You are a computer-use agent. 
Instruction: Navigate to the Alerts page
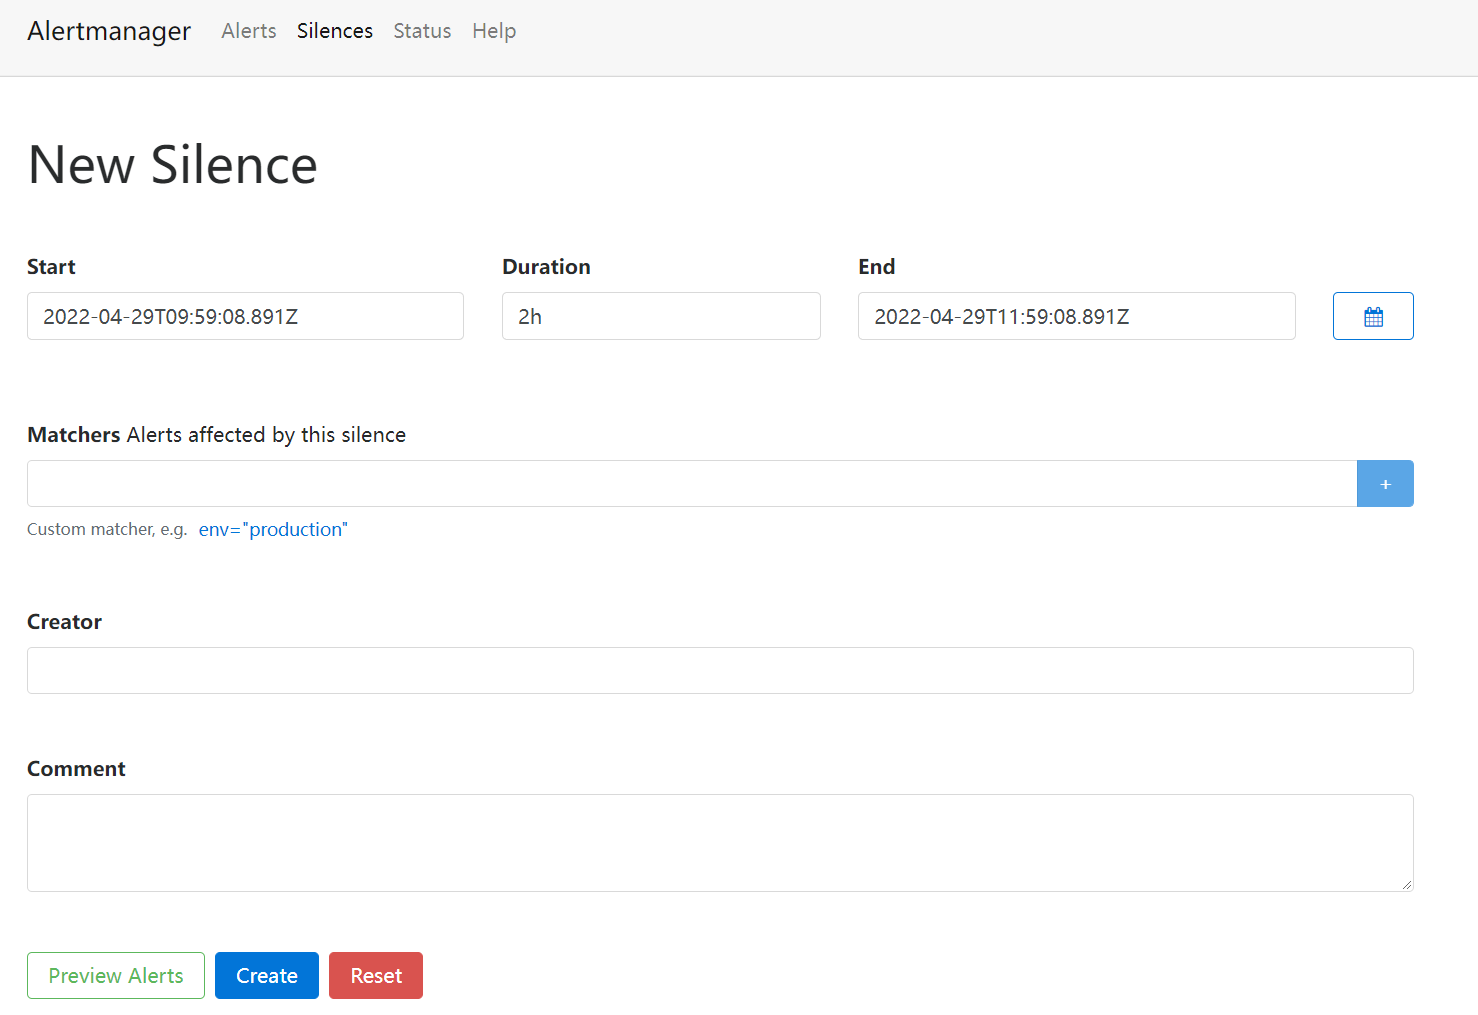[x=248, y=31]
